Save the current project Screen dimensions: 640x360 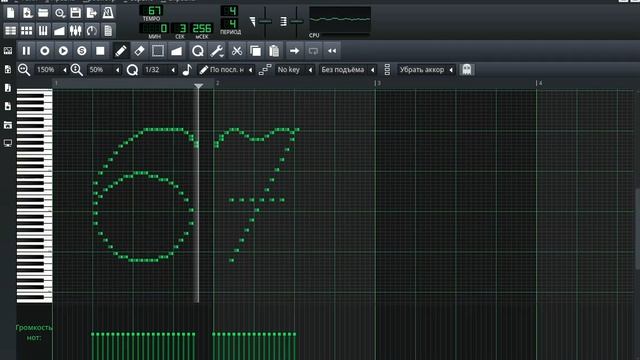76,13
